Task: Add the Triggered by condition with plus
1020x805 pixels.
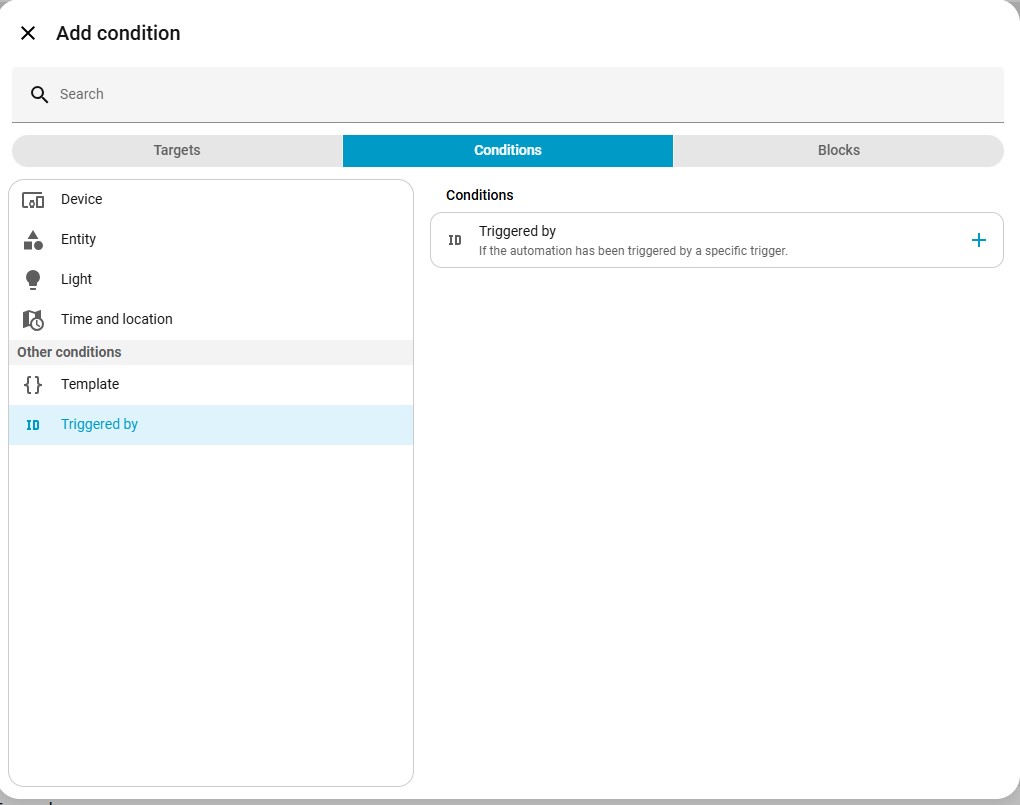Action: 978,240
